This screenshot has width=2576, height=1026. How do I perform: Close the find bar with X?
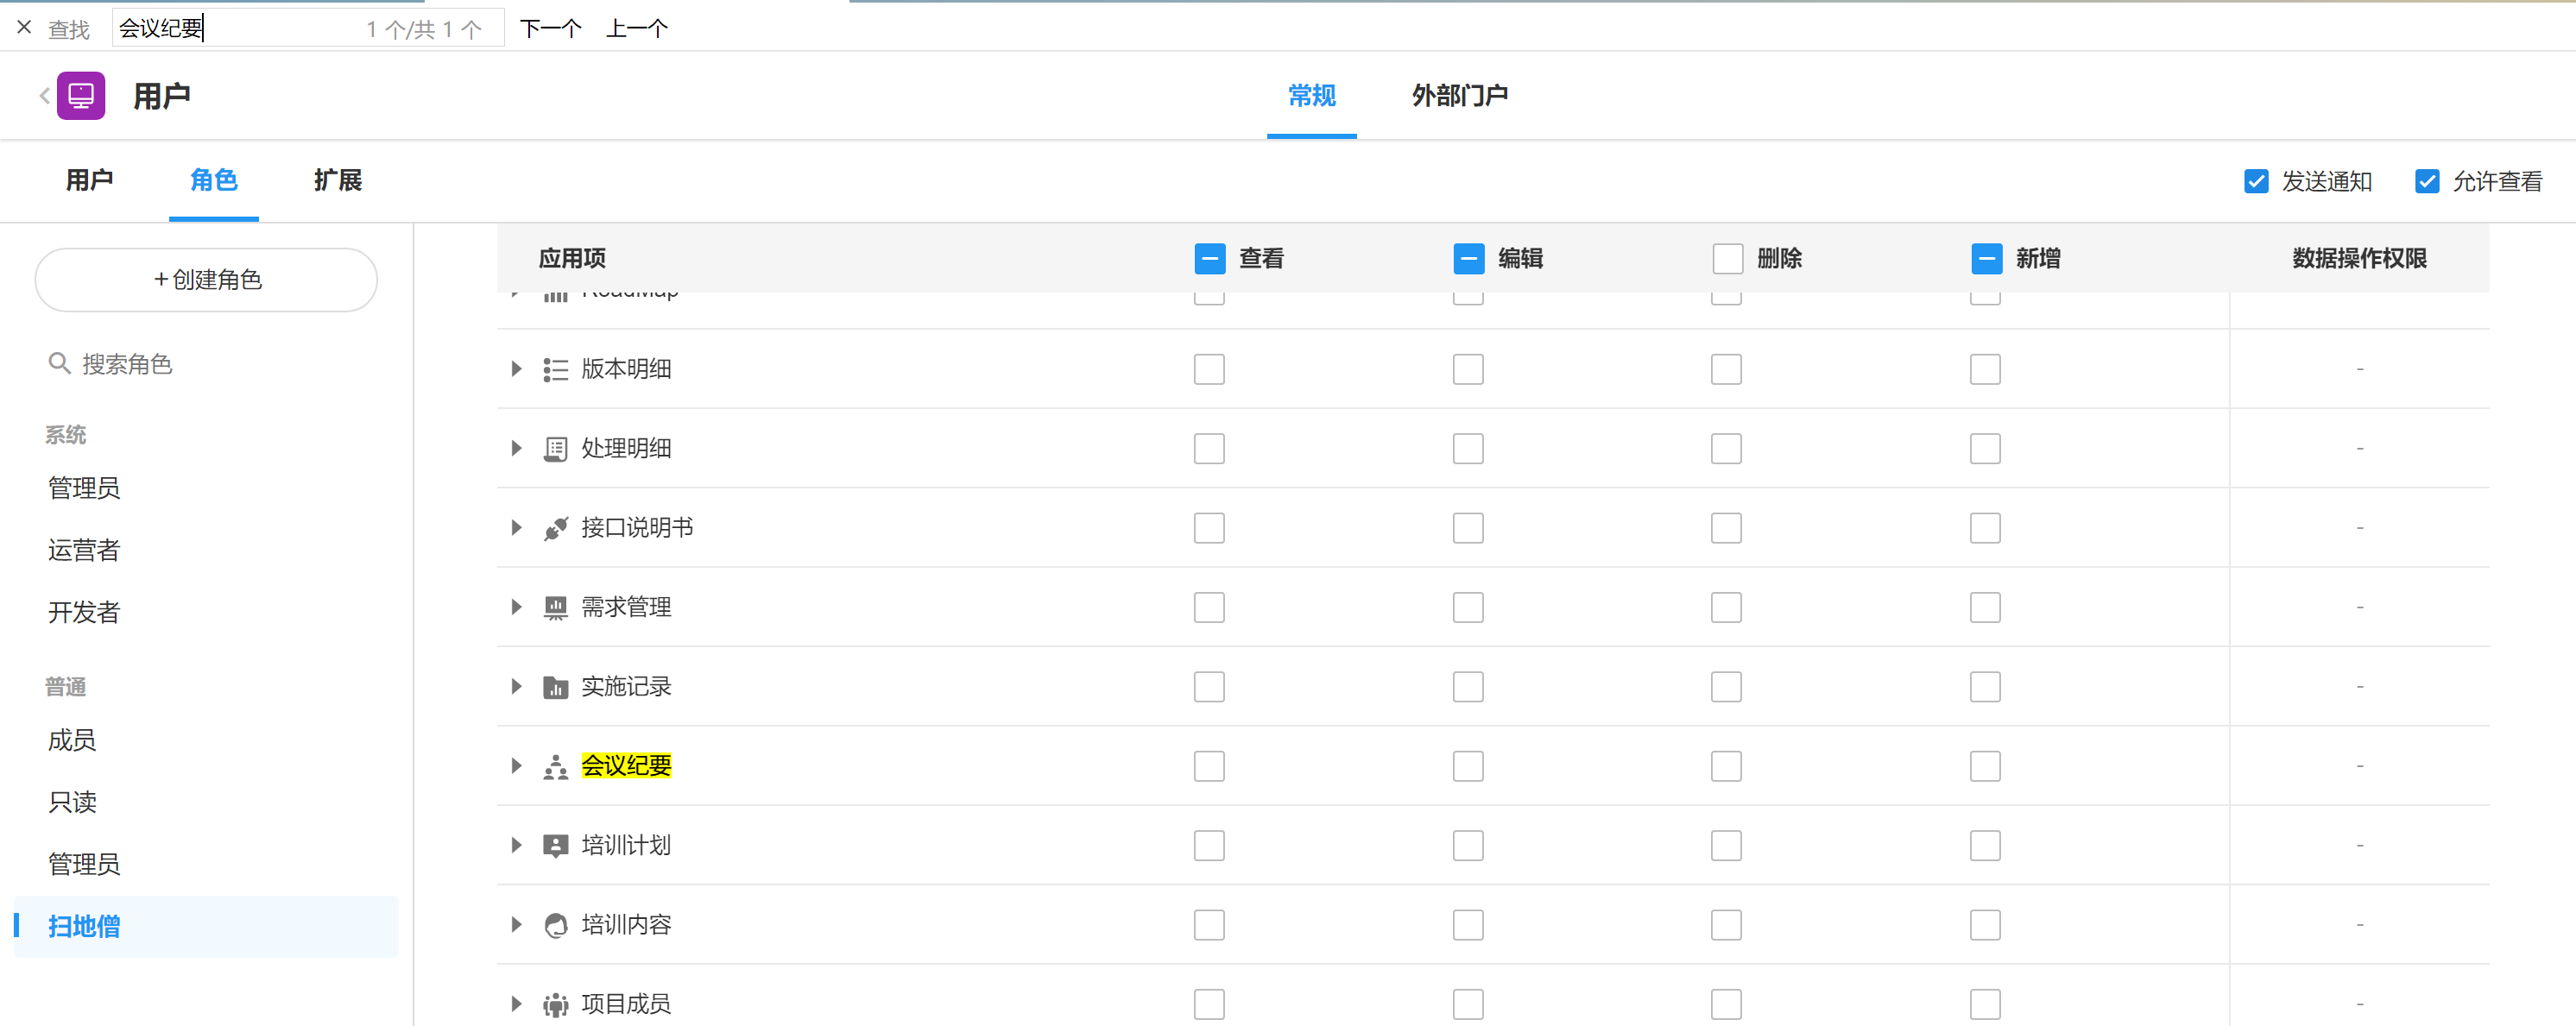24,28
